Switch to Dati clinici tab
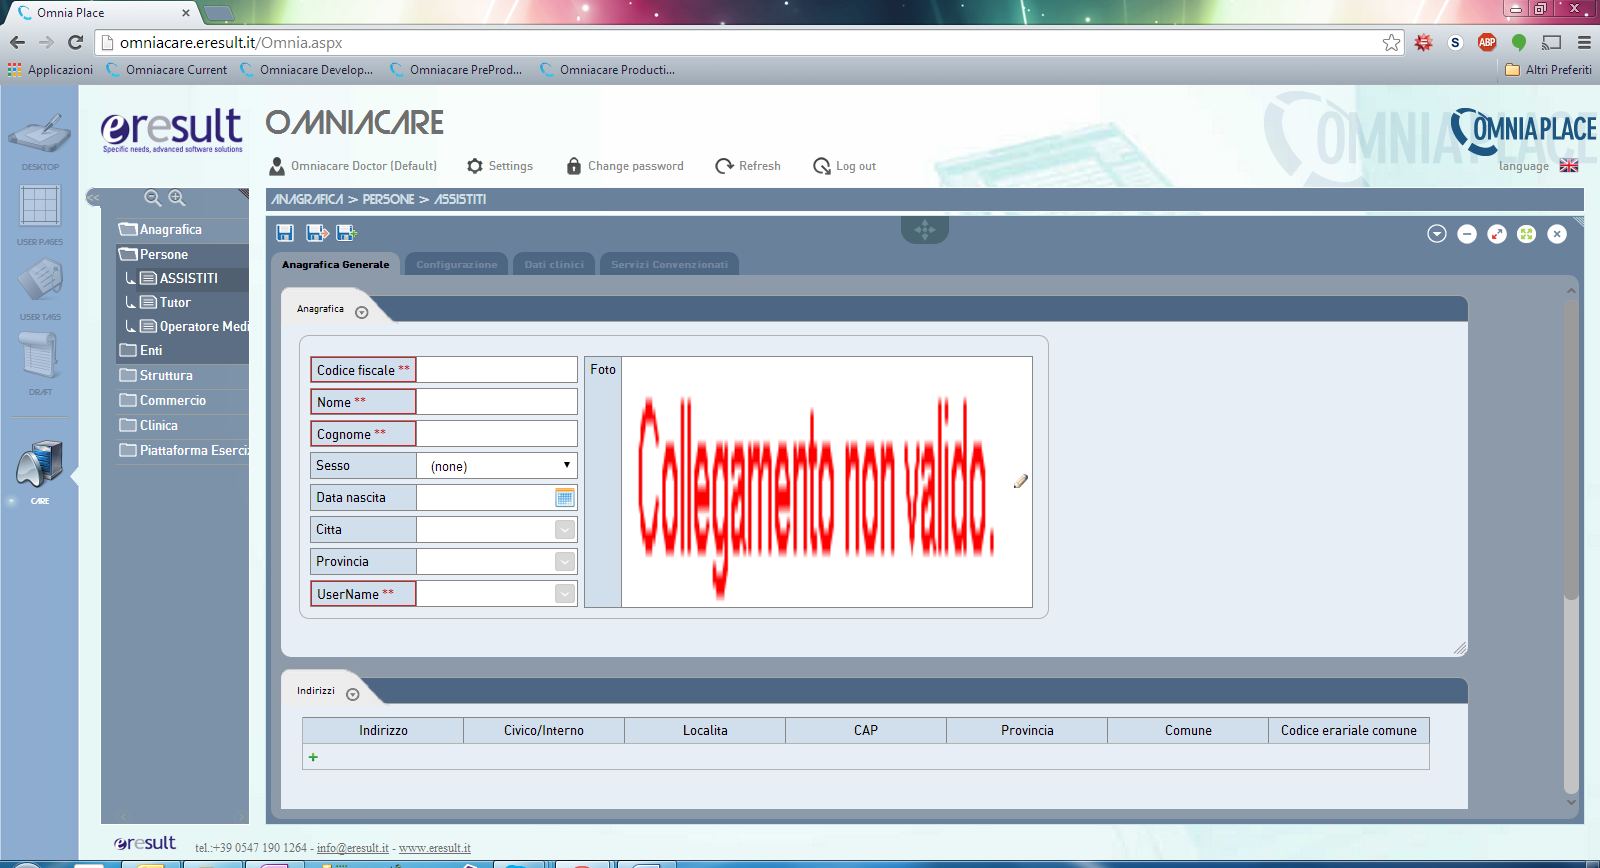Screen dimensions: 1600x868 (x=554, y=264)
